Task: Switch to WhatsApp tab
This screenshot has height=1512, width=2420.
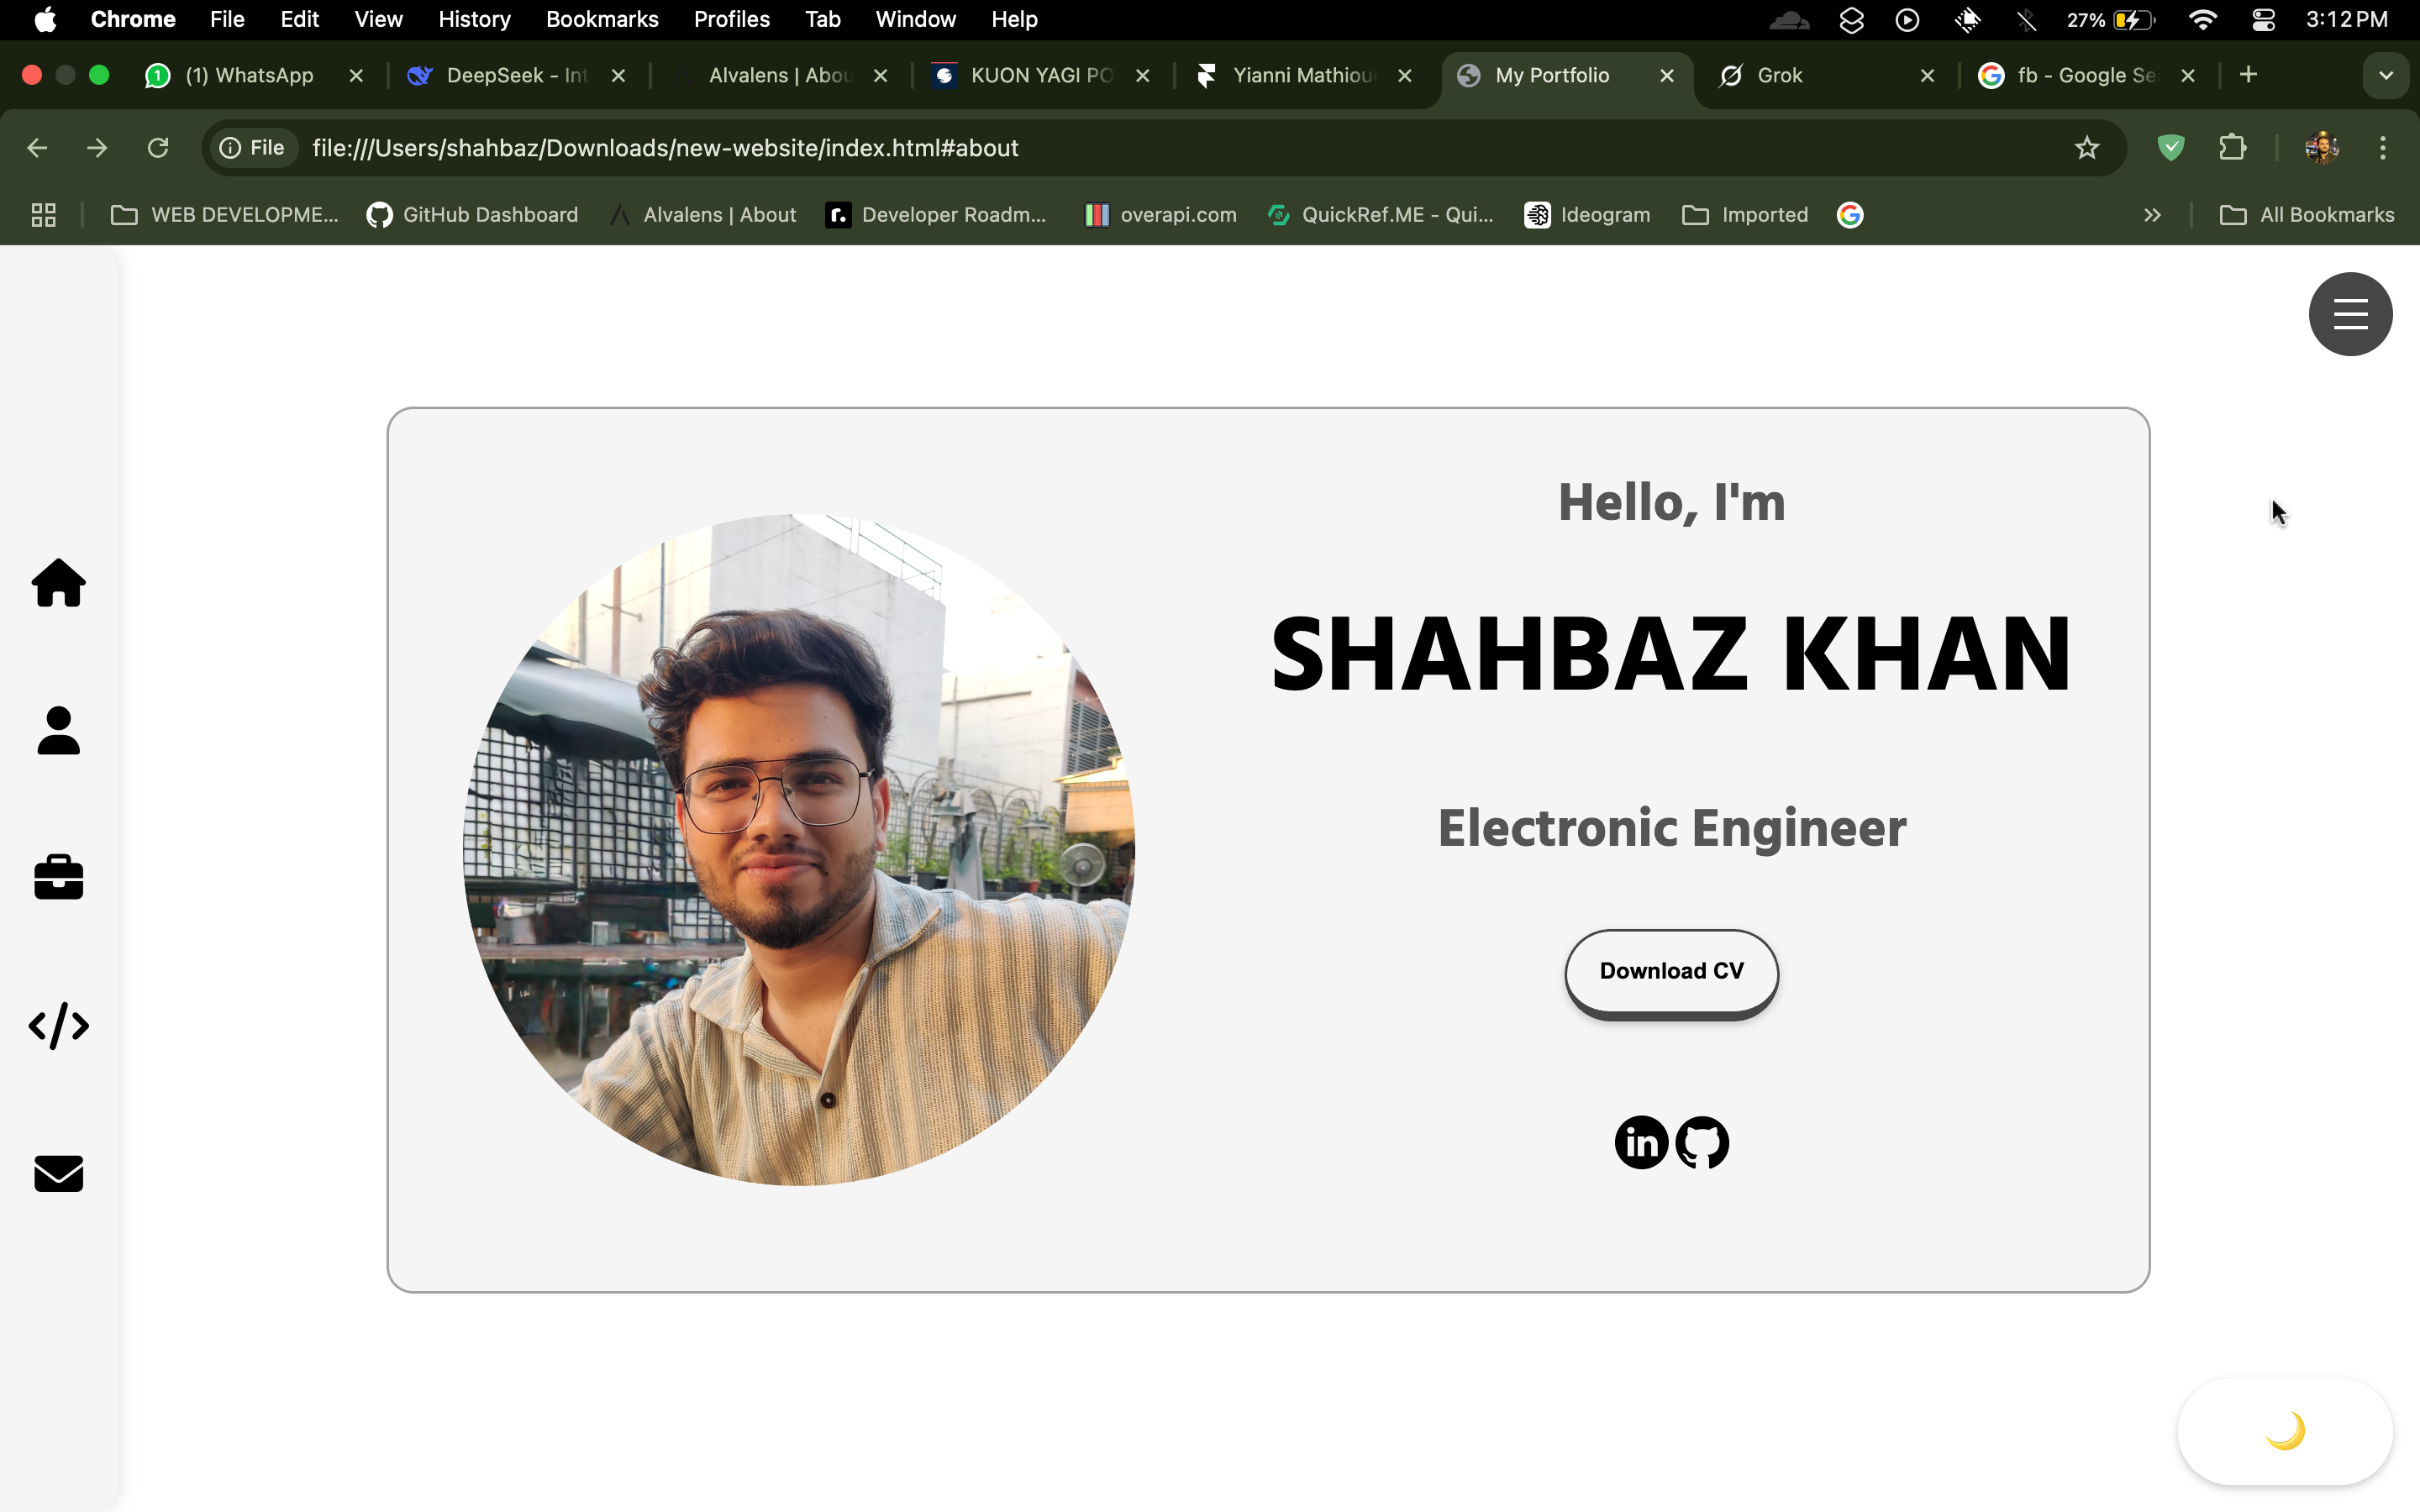Action: click(250, 75)
